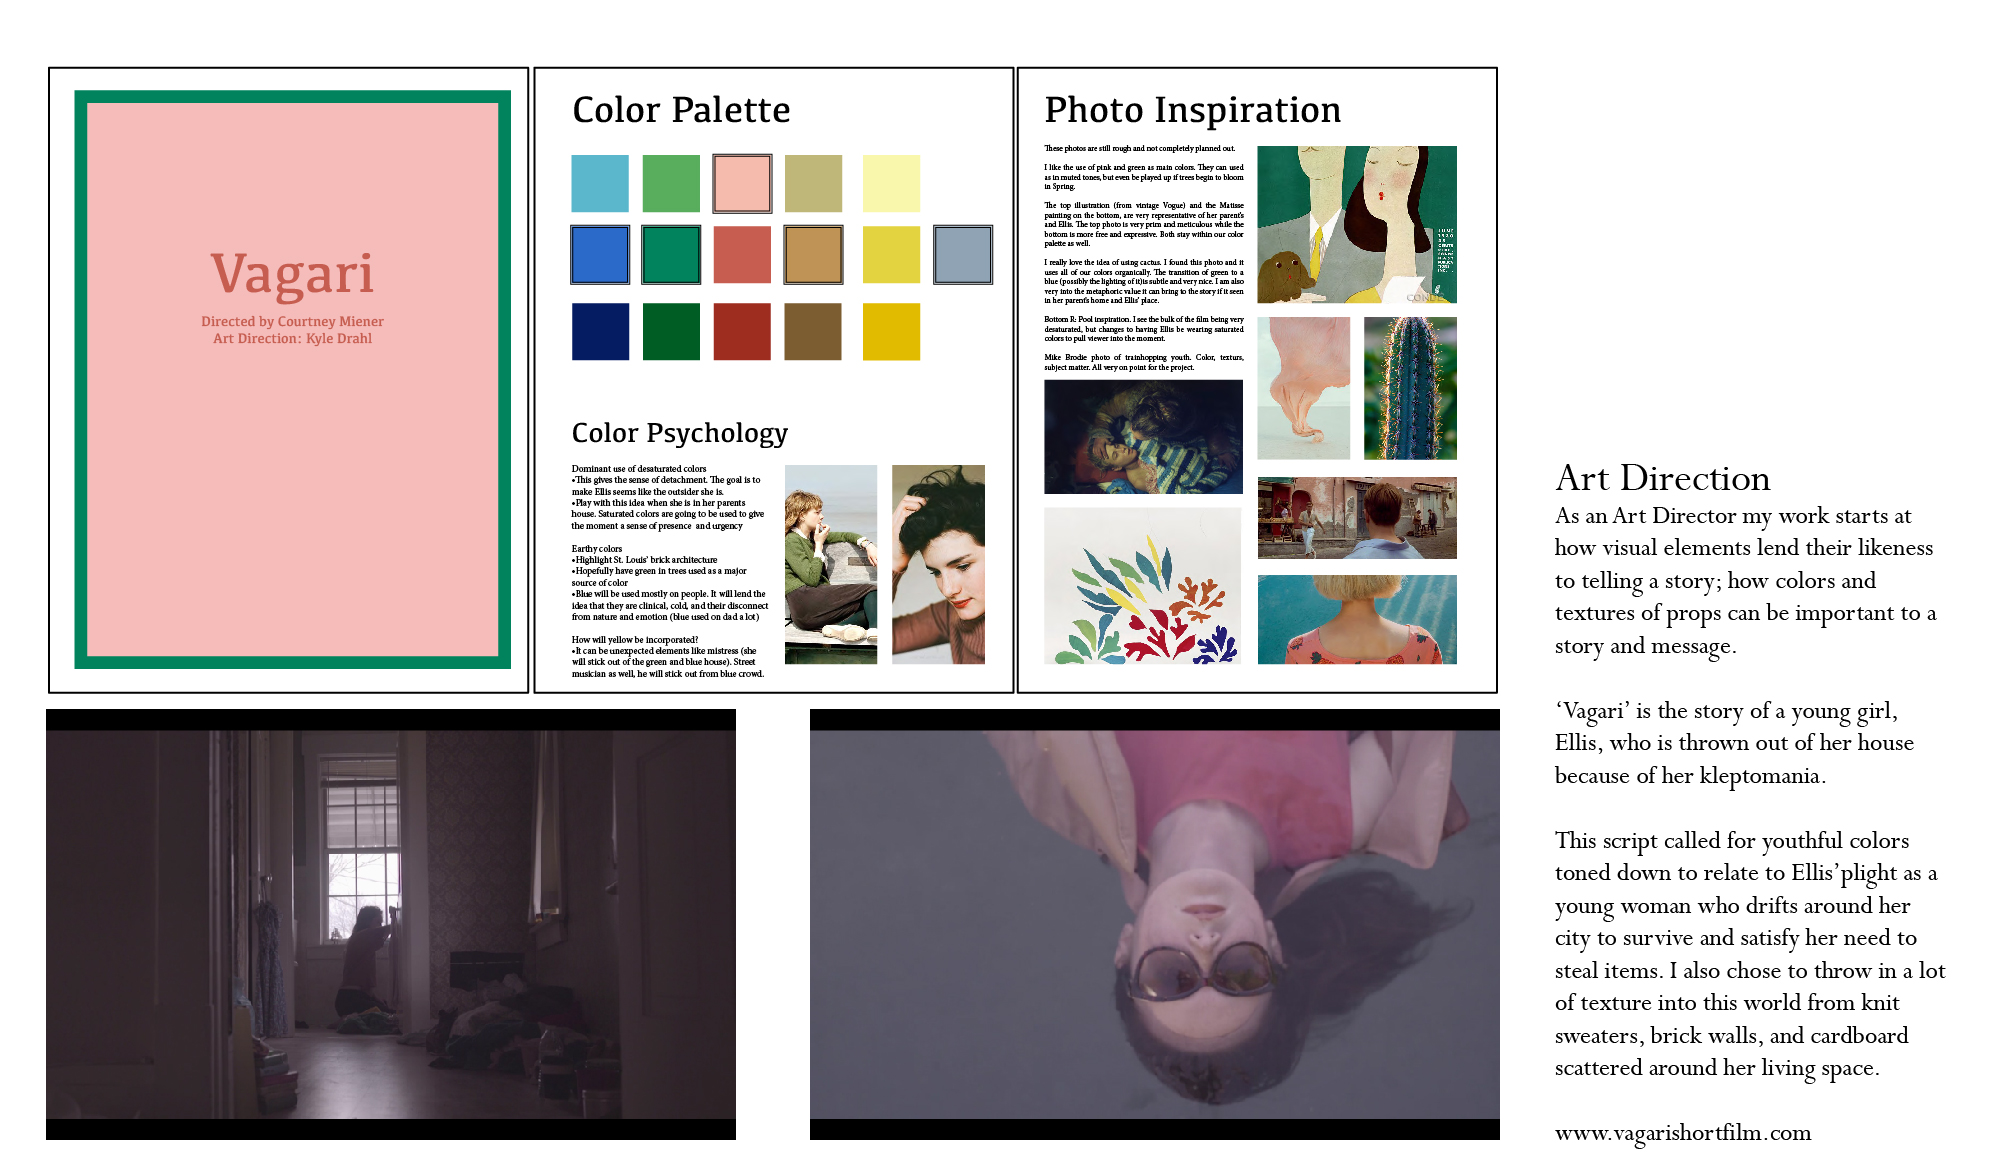Click the 'Art Direction' heading
Screen dimensions: 2000x1167
point(1662,478)
